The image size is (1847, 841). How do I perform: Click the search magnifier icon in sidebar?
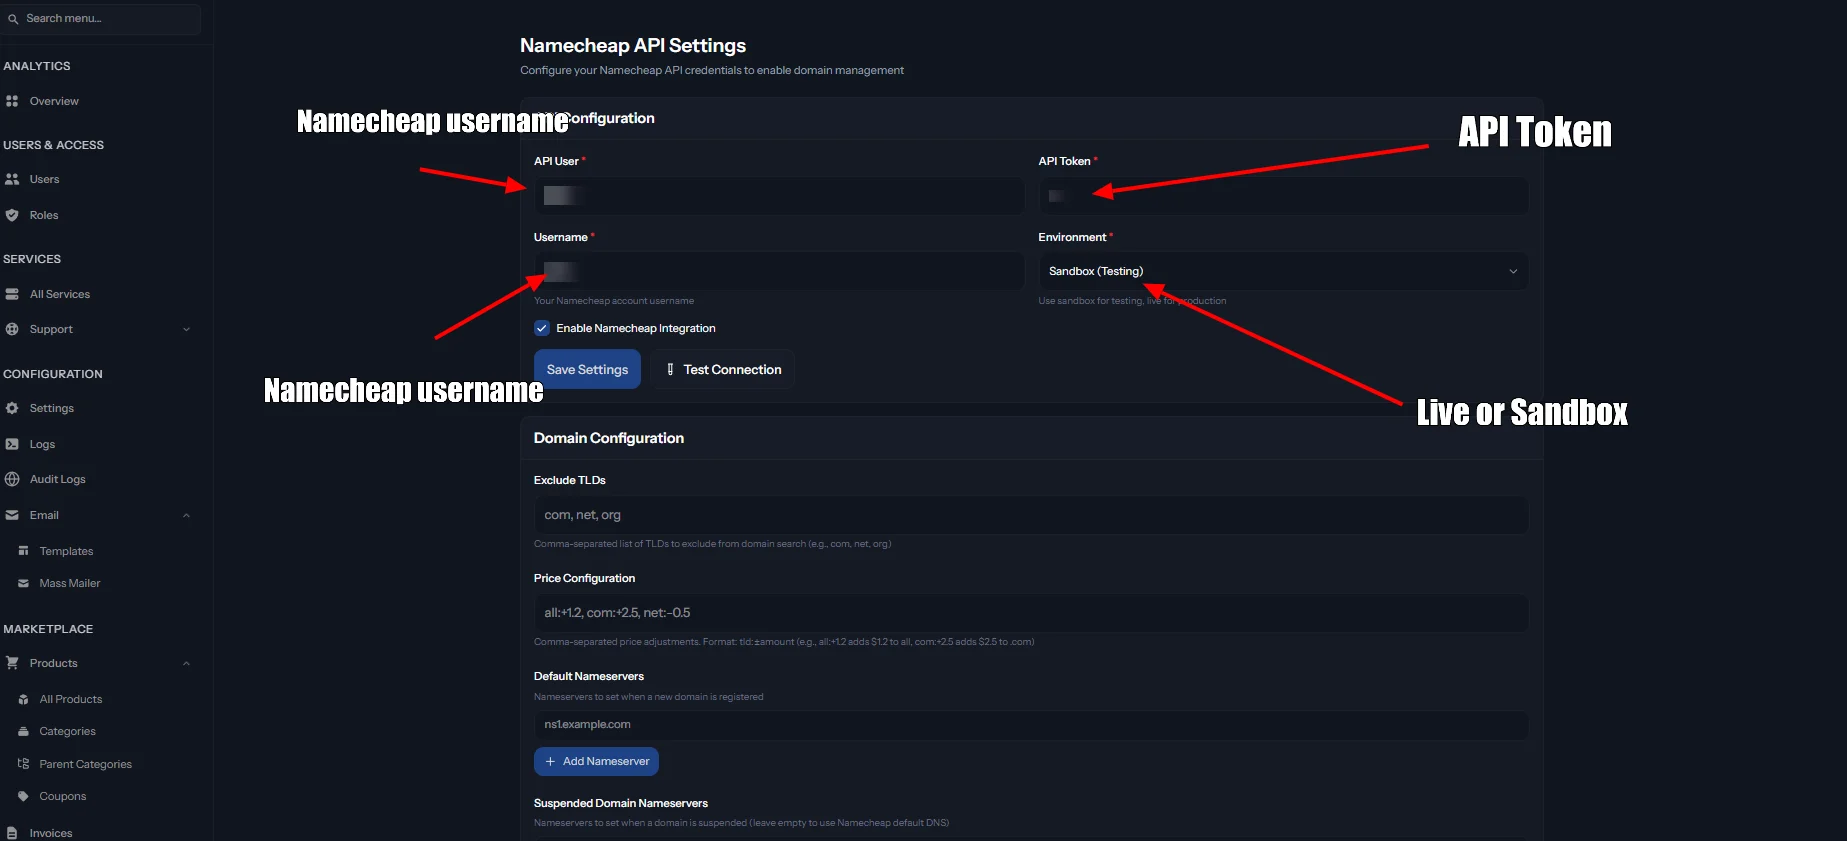click(x=13, y=19)
